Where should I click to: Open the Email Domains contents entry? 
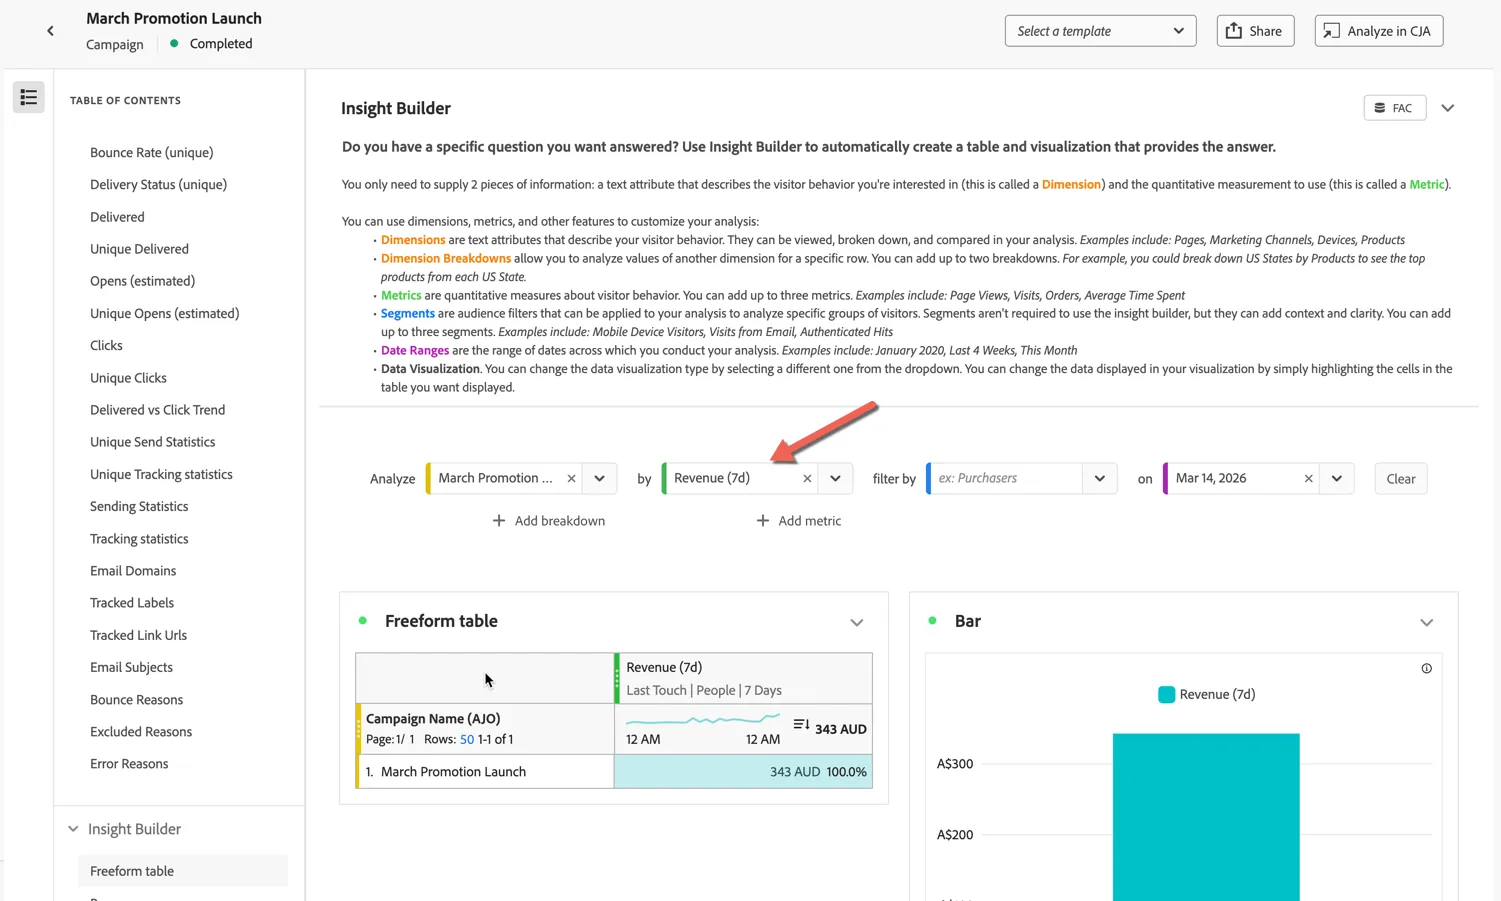[133, 571]
